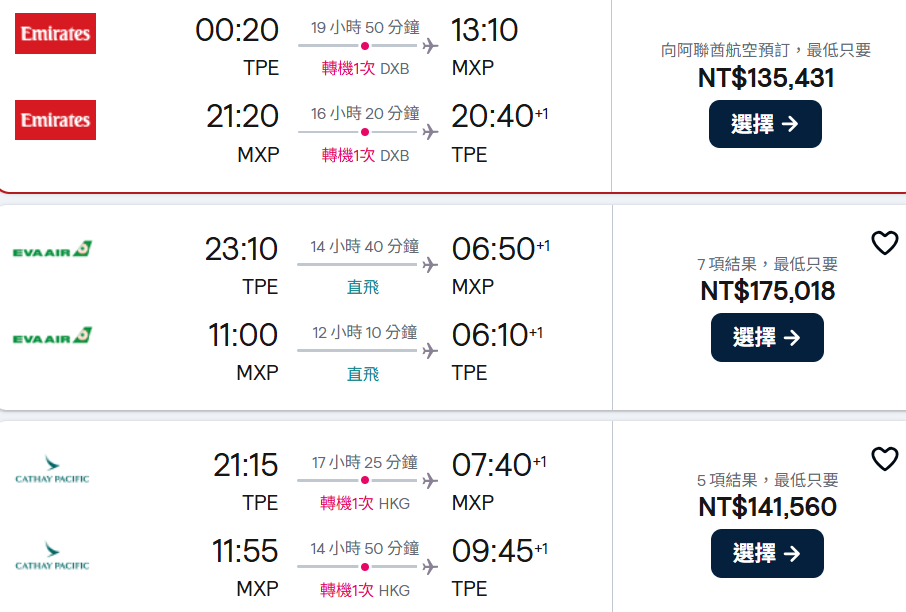The image size is (906, 612).
Task: Click the Emirates logo on the outbound flight
Action: pyautogui.click(x=56, y=33)
